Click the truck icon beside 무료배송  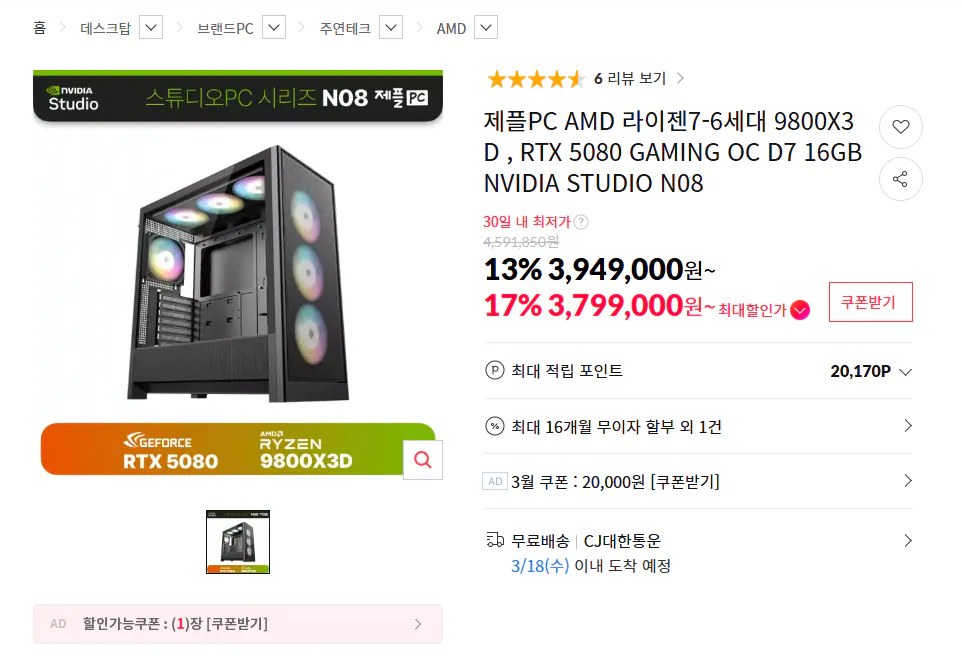click(x=494, y=539)
